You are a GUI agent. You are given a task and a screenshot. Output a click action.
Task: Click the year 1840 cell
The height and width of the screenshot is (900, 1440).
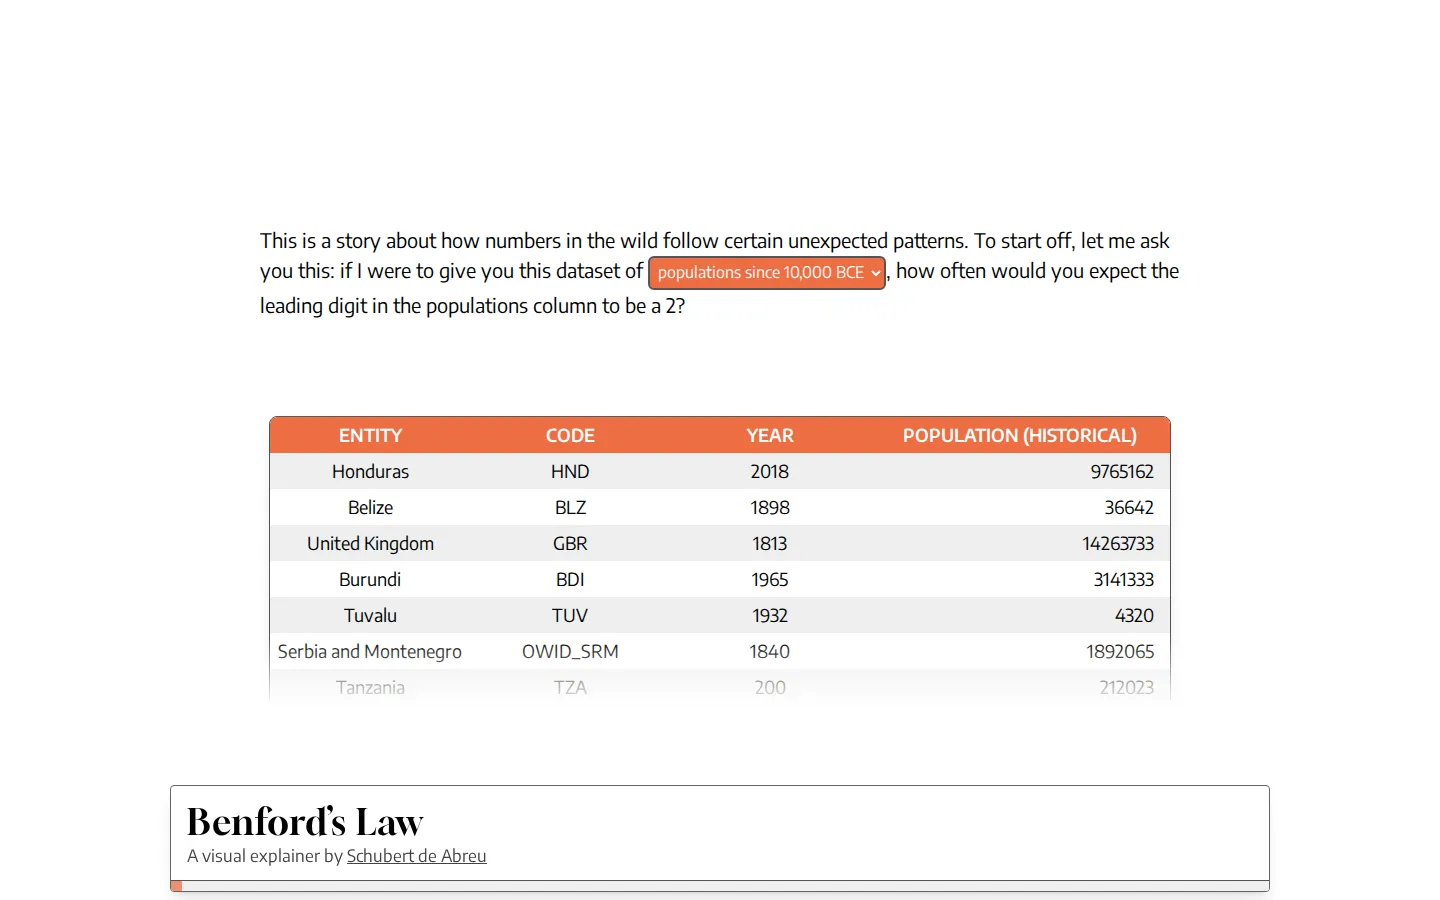[770, 651]
